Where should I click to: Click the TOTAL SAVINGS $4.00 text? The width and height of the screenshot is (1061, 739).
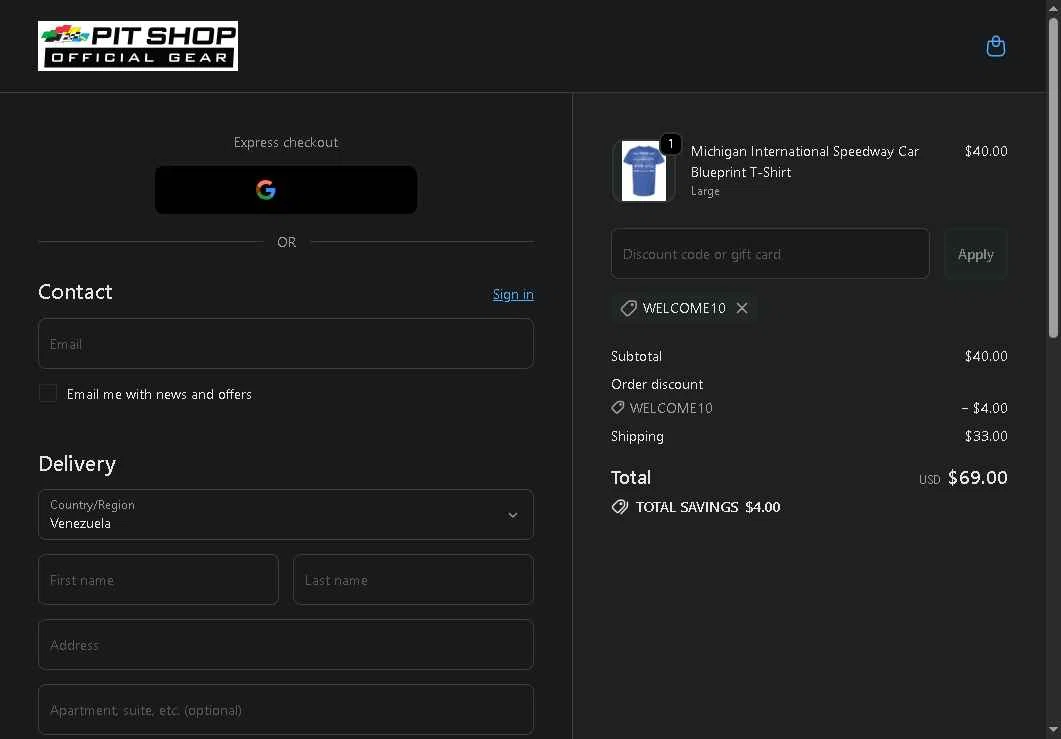coord(708,507)
